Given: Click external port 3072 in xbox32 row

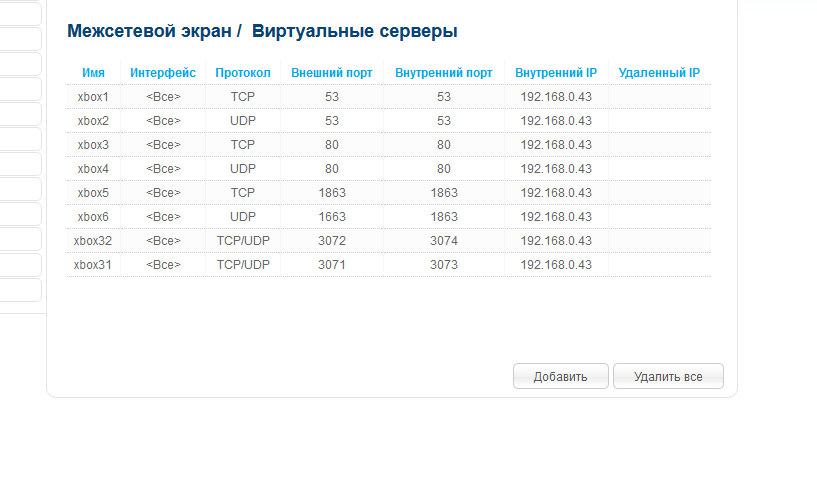Looking at the screenshot, I should pyautogui.click(x=332, y=241).
